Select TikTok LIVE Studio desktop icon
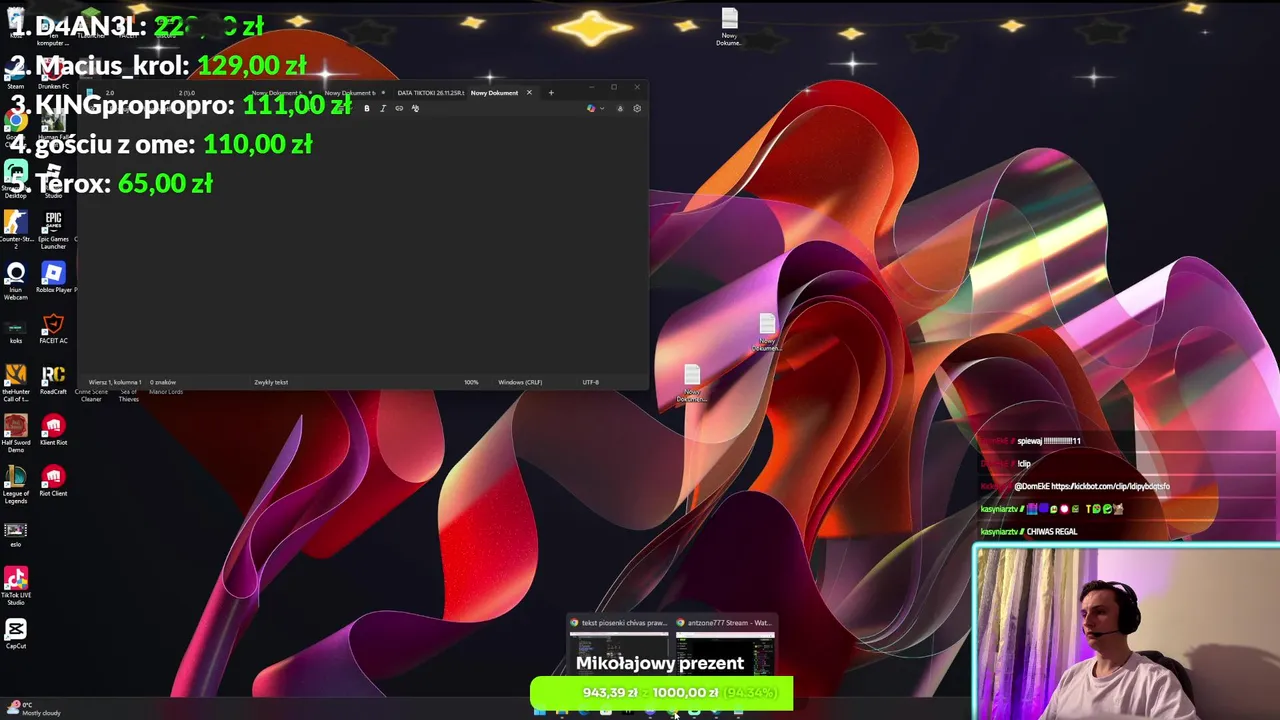 coord(16,587)
